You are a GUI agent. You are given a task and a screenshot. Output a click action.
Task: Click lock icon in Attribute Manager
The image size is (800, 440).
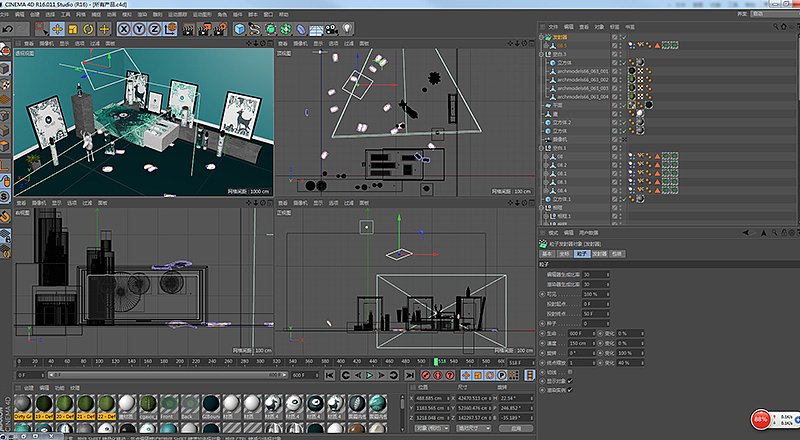pyautogui.click(x=784, y=233)
